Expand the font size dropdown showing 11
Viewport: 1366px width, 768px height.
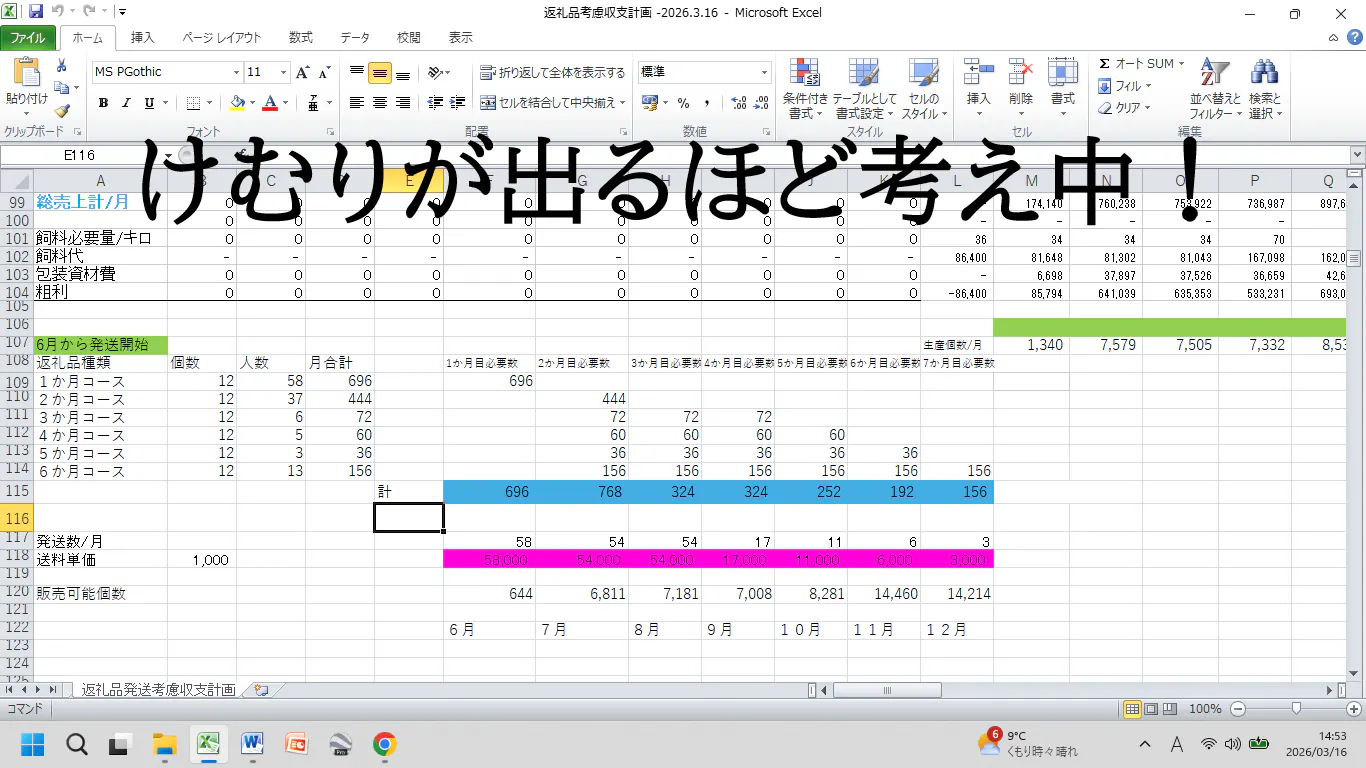[284, 72]
